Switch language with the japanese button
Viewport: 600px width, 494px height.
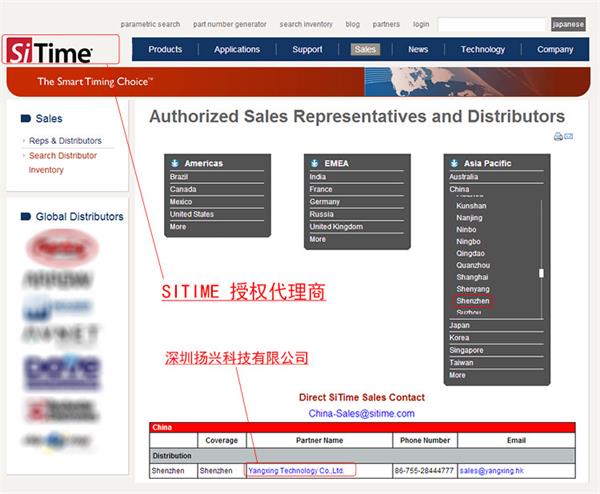point(569,24)
